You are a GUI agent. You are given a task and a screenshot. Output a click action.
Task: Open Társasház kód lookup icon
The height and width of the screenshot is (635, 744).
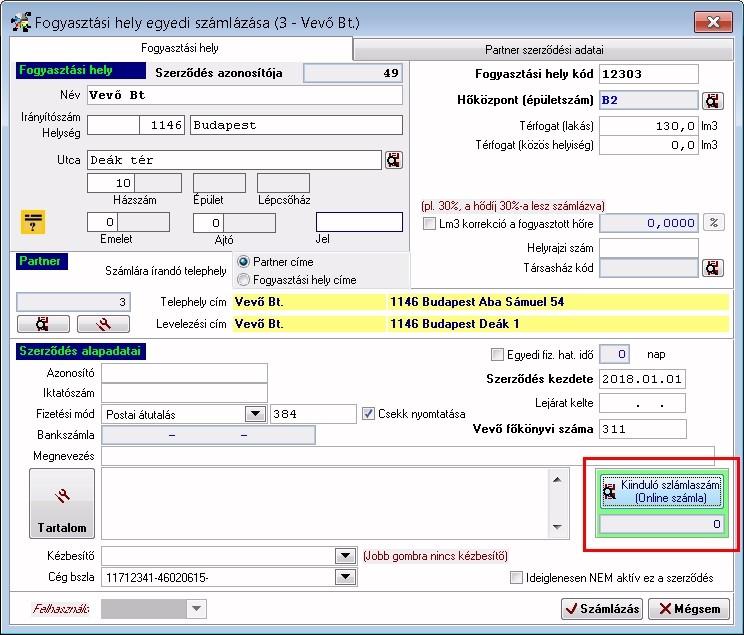point(713,268)
